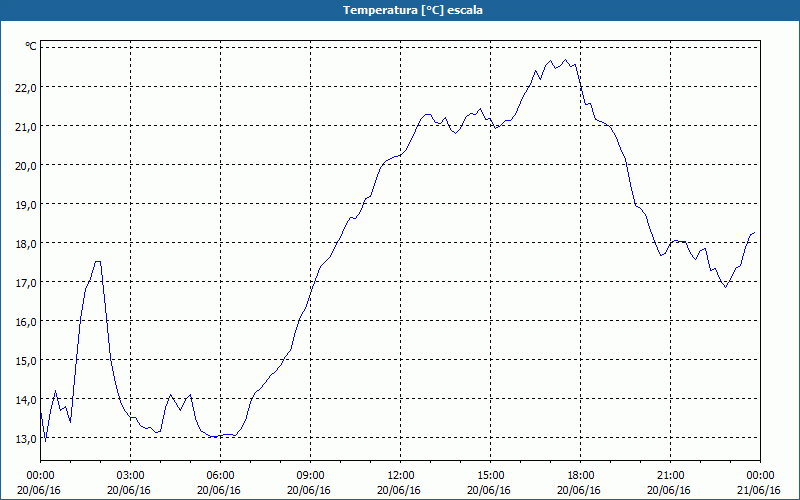The image size is (800, 500).
Task: Click the 09:00 time label
Action: pyautogui.click(x=310, y=476)
